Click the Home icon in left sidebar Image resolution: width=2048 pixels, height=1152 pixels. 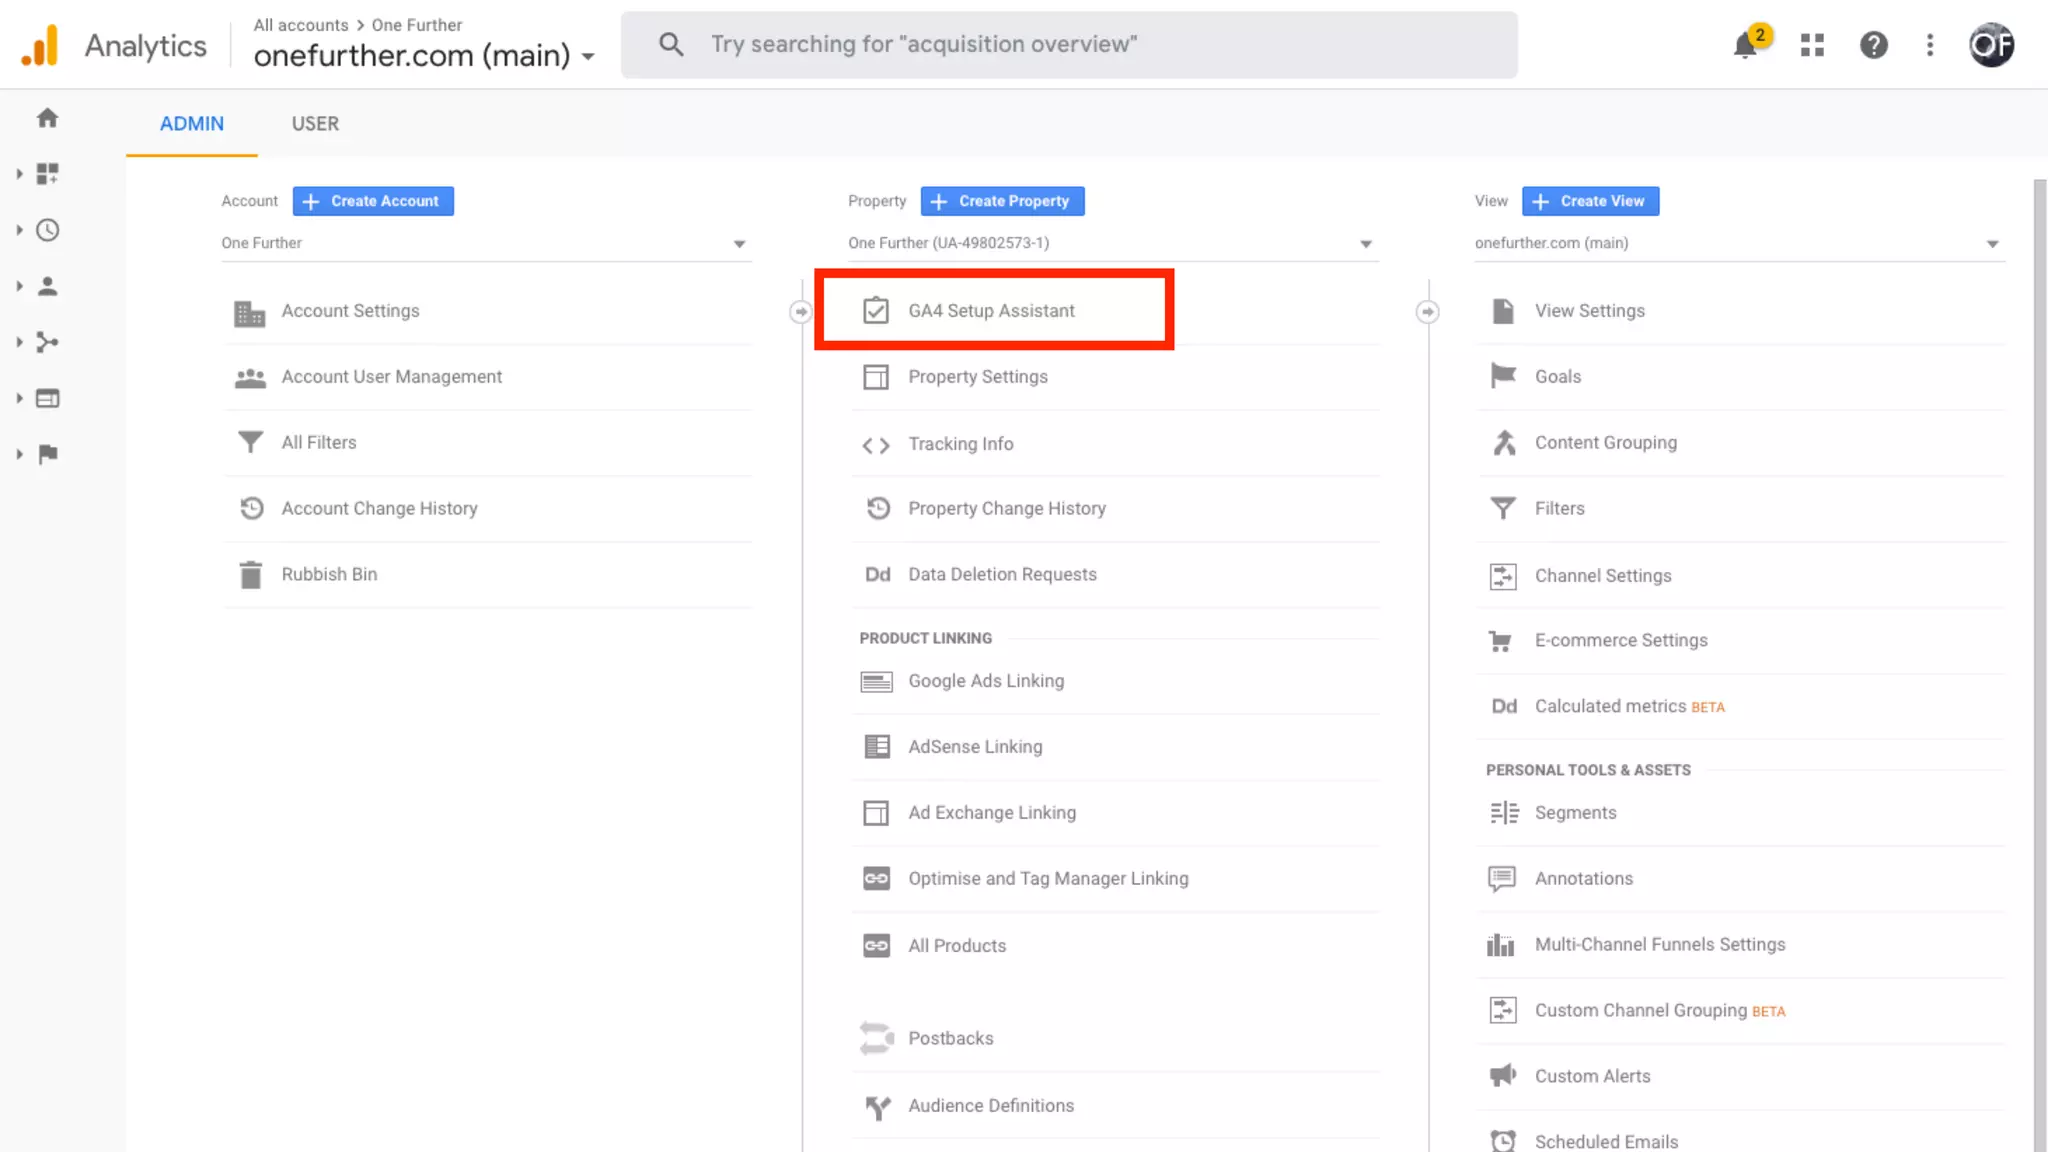[47, 118]
